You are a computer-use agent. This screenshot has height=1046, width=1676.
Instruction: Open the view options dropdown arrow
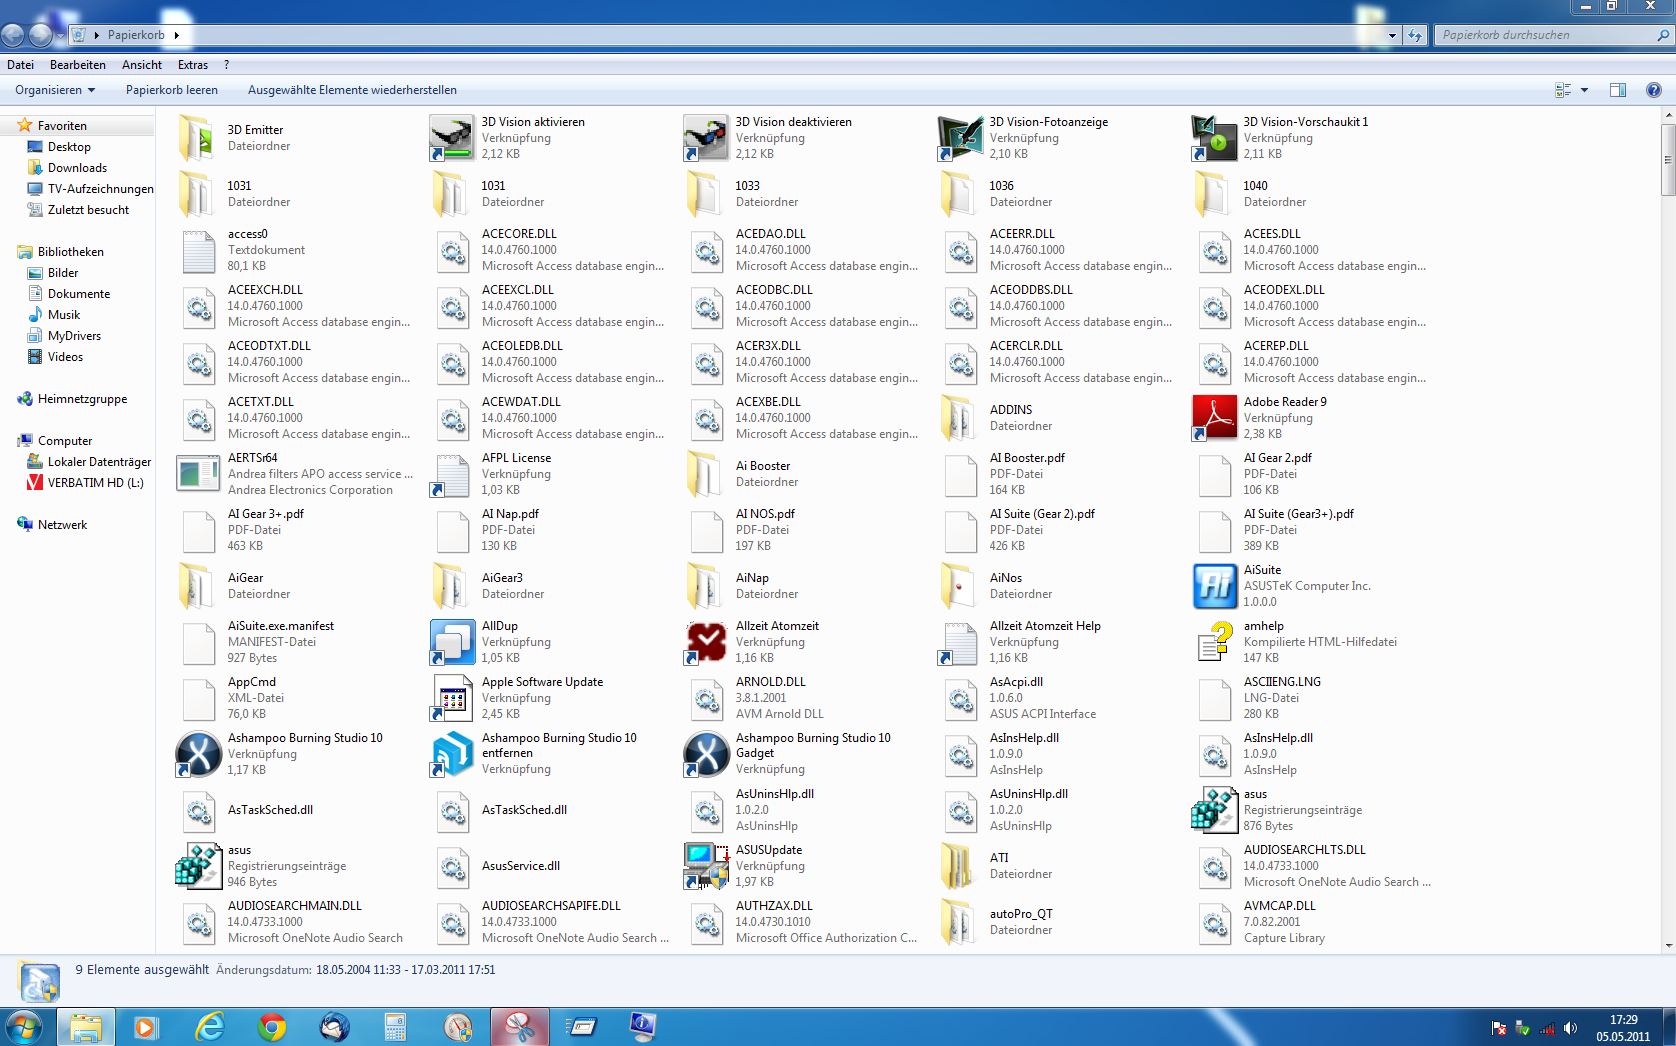coord(1584,90)
